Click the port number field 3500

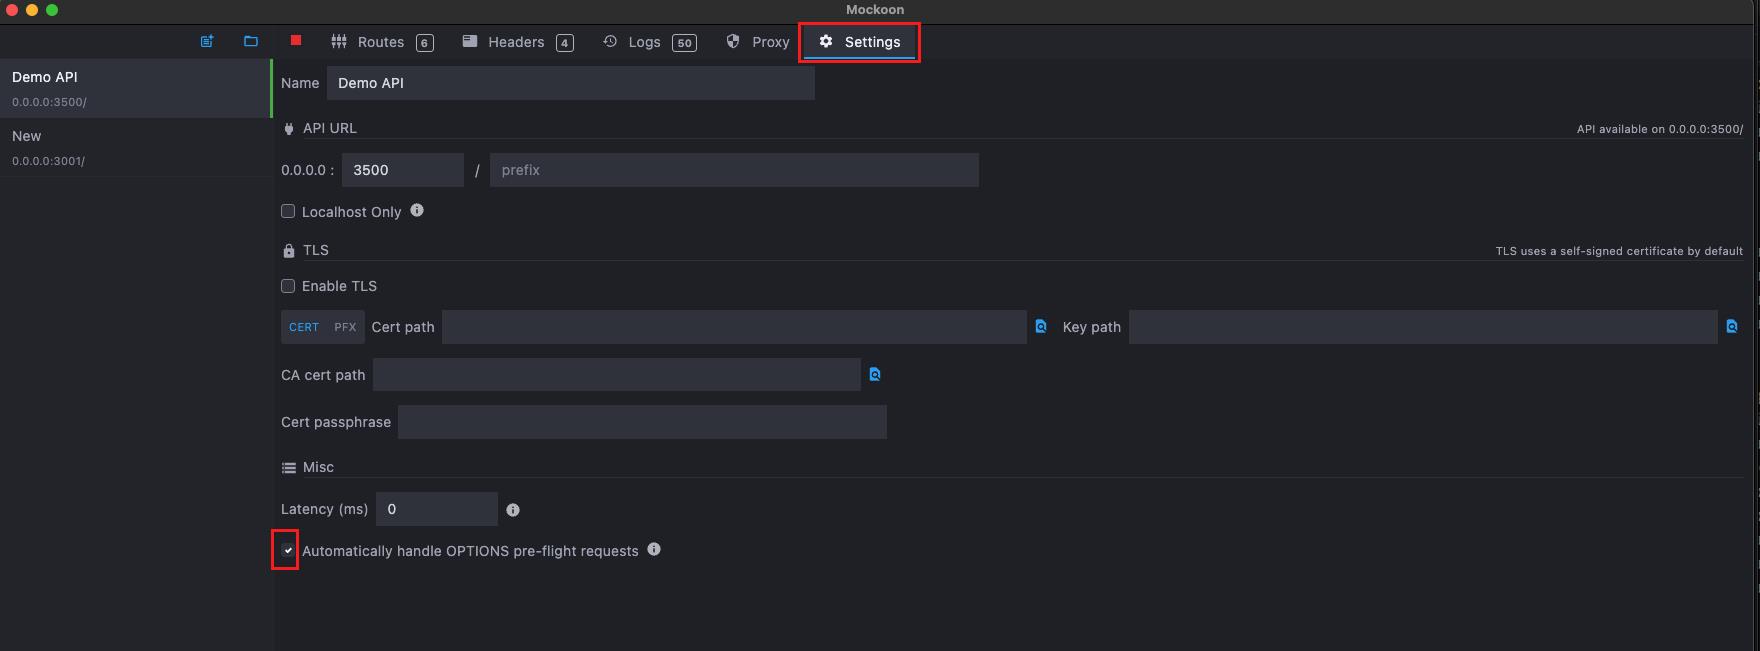point(402,170)
